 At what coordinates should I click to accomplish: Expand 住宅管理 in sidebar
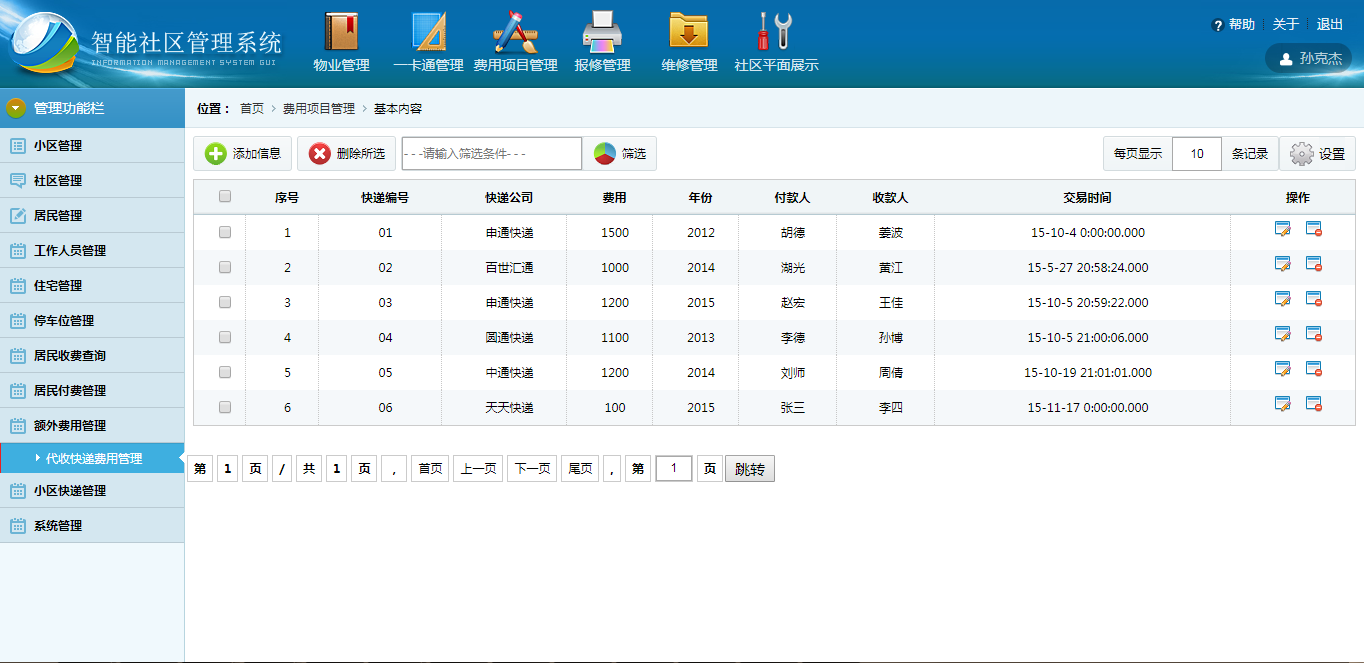click(92, 286)
